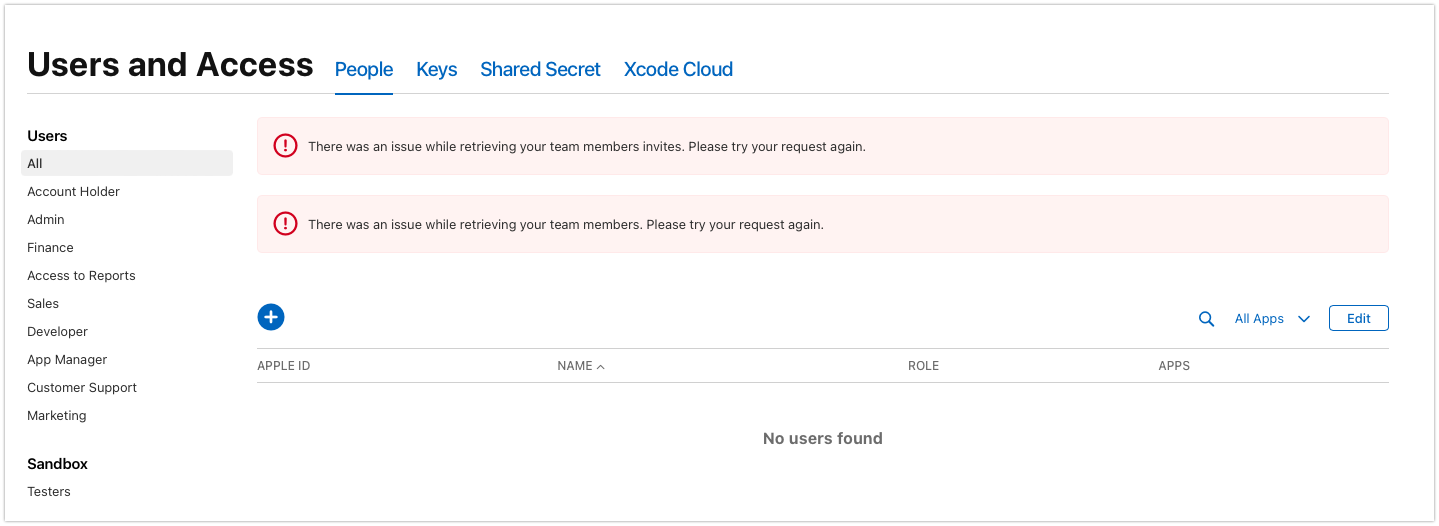The width and height of the screenshot is (1439, 526).
Task: Filter by the Developer role
Action: pyautogui.click(x=57, y=331)
